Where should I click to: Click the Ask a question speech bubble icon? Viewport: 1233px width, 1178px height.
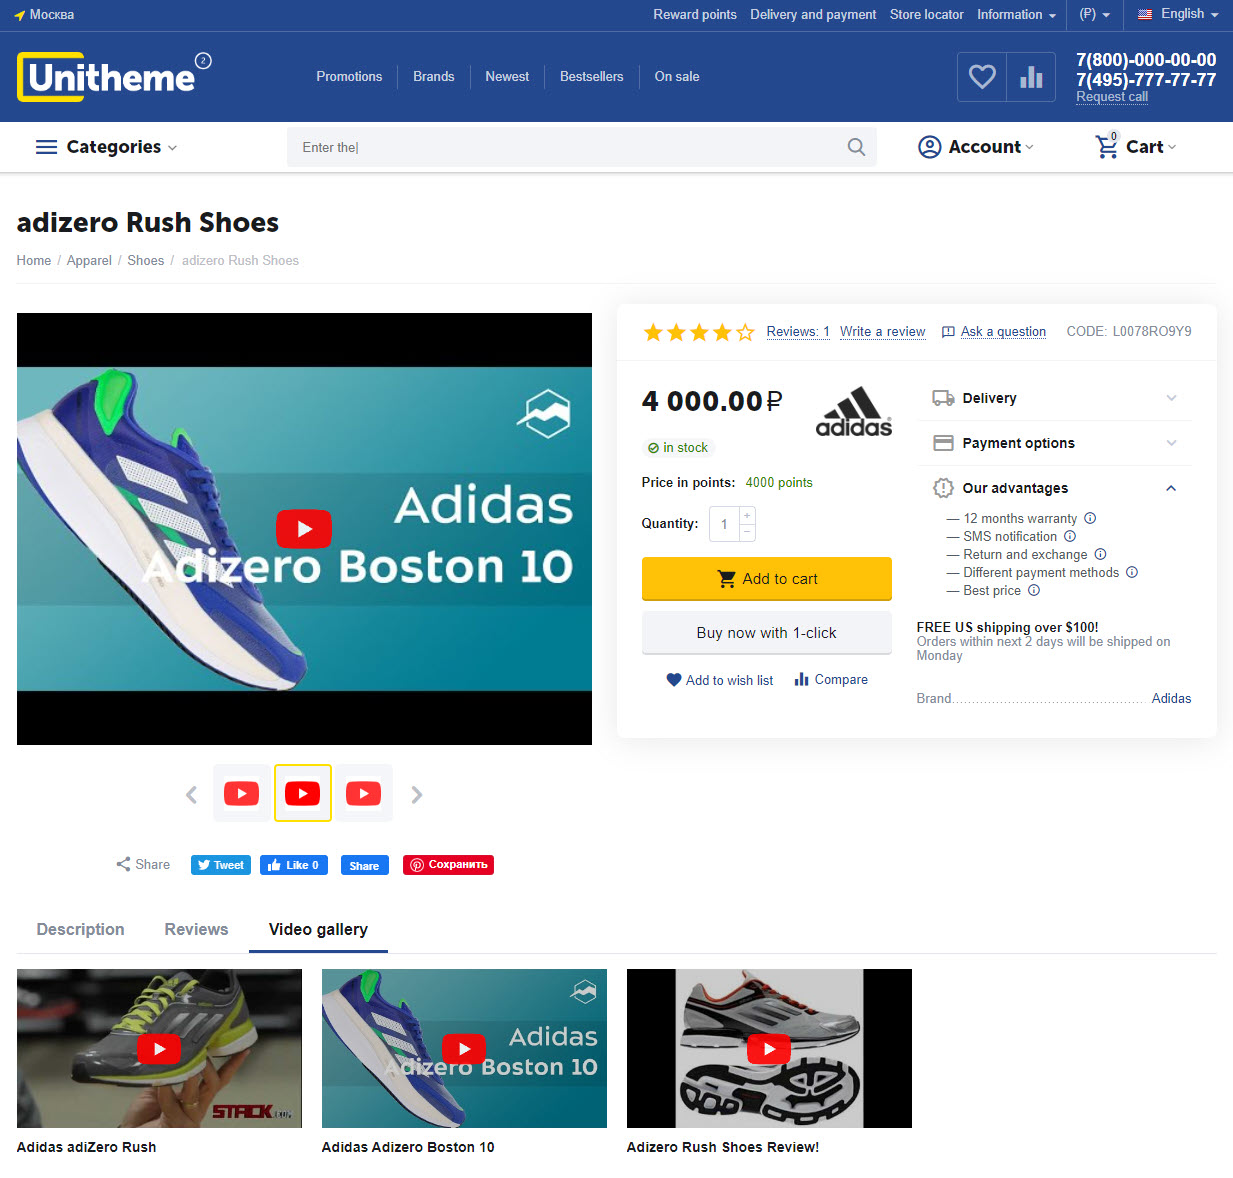pos(948,331)
